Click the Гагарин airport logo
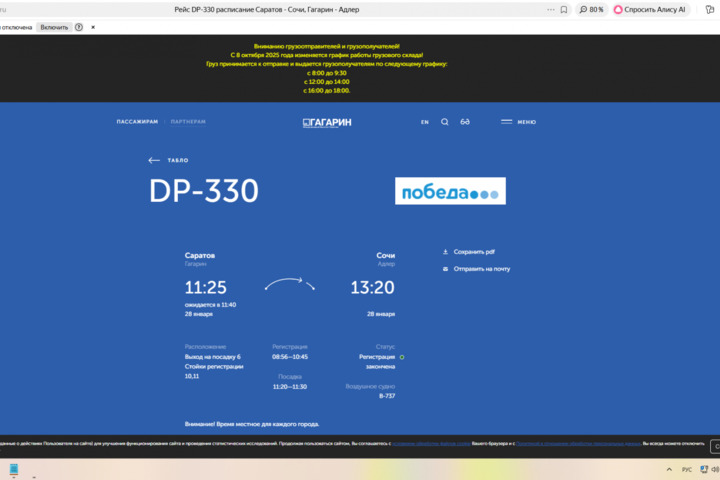Image resolution: width=720 pixels, height=480 pixels. 327,122
